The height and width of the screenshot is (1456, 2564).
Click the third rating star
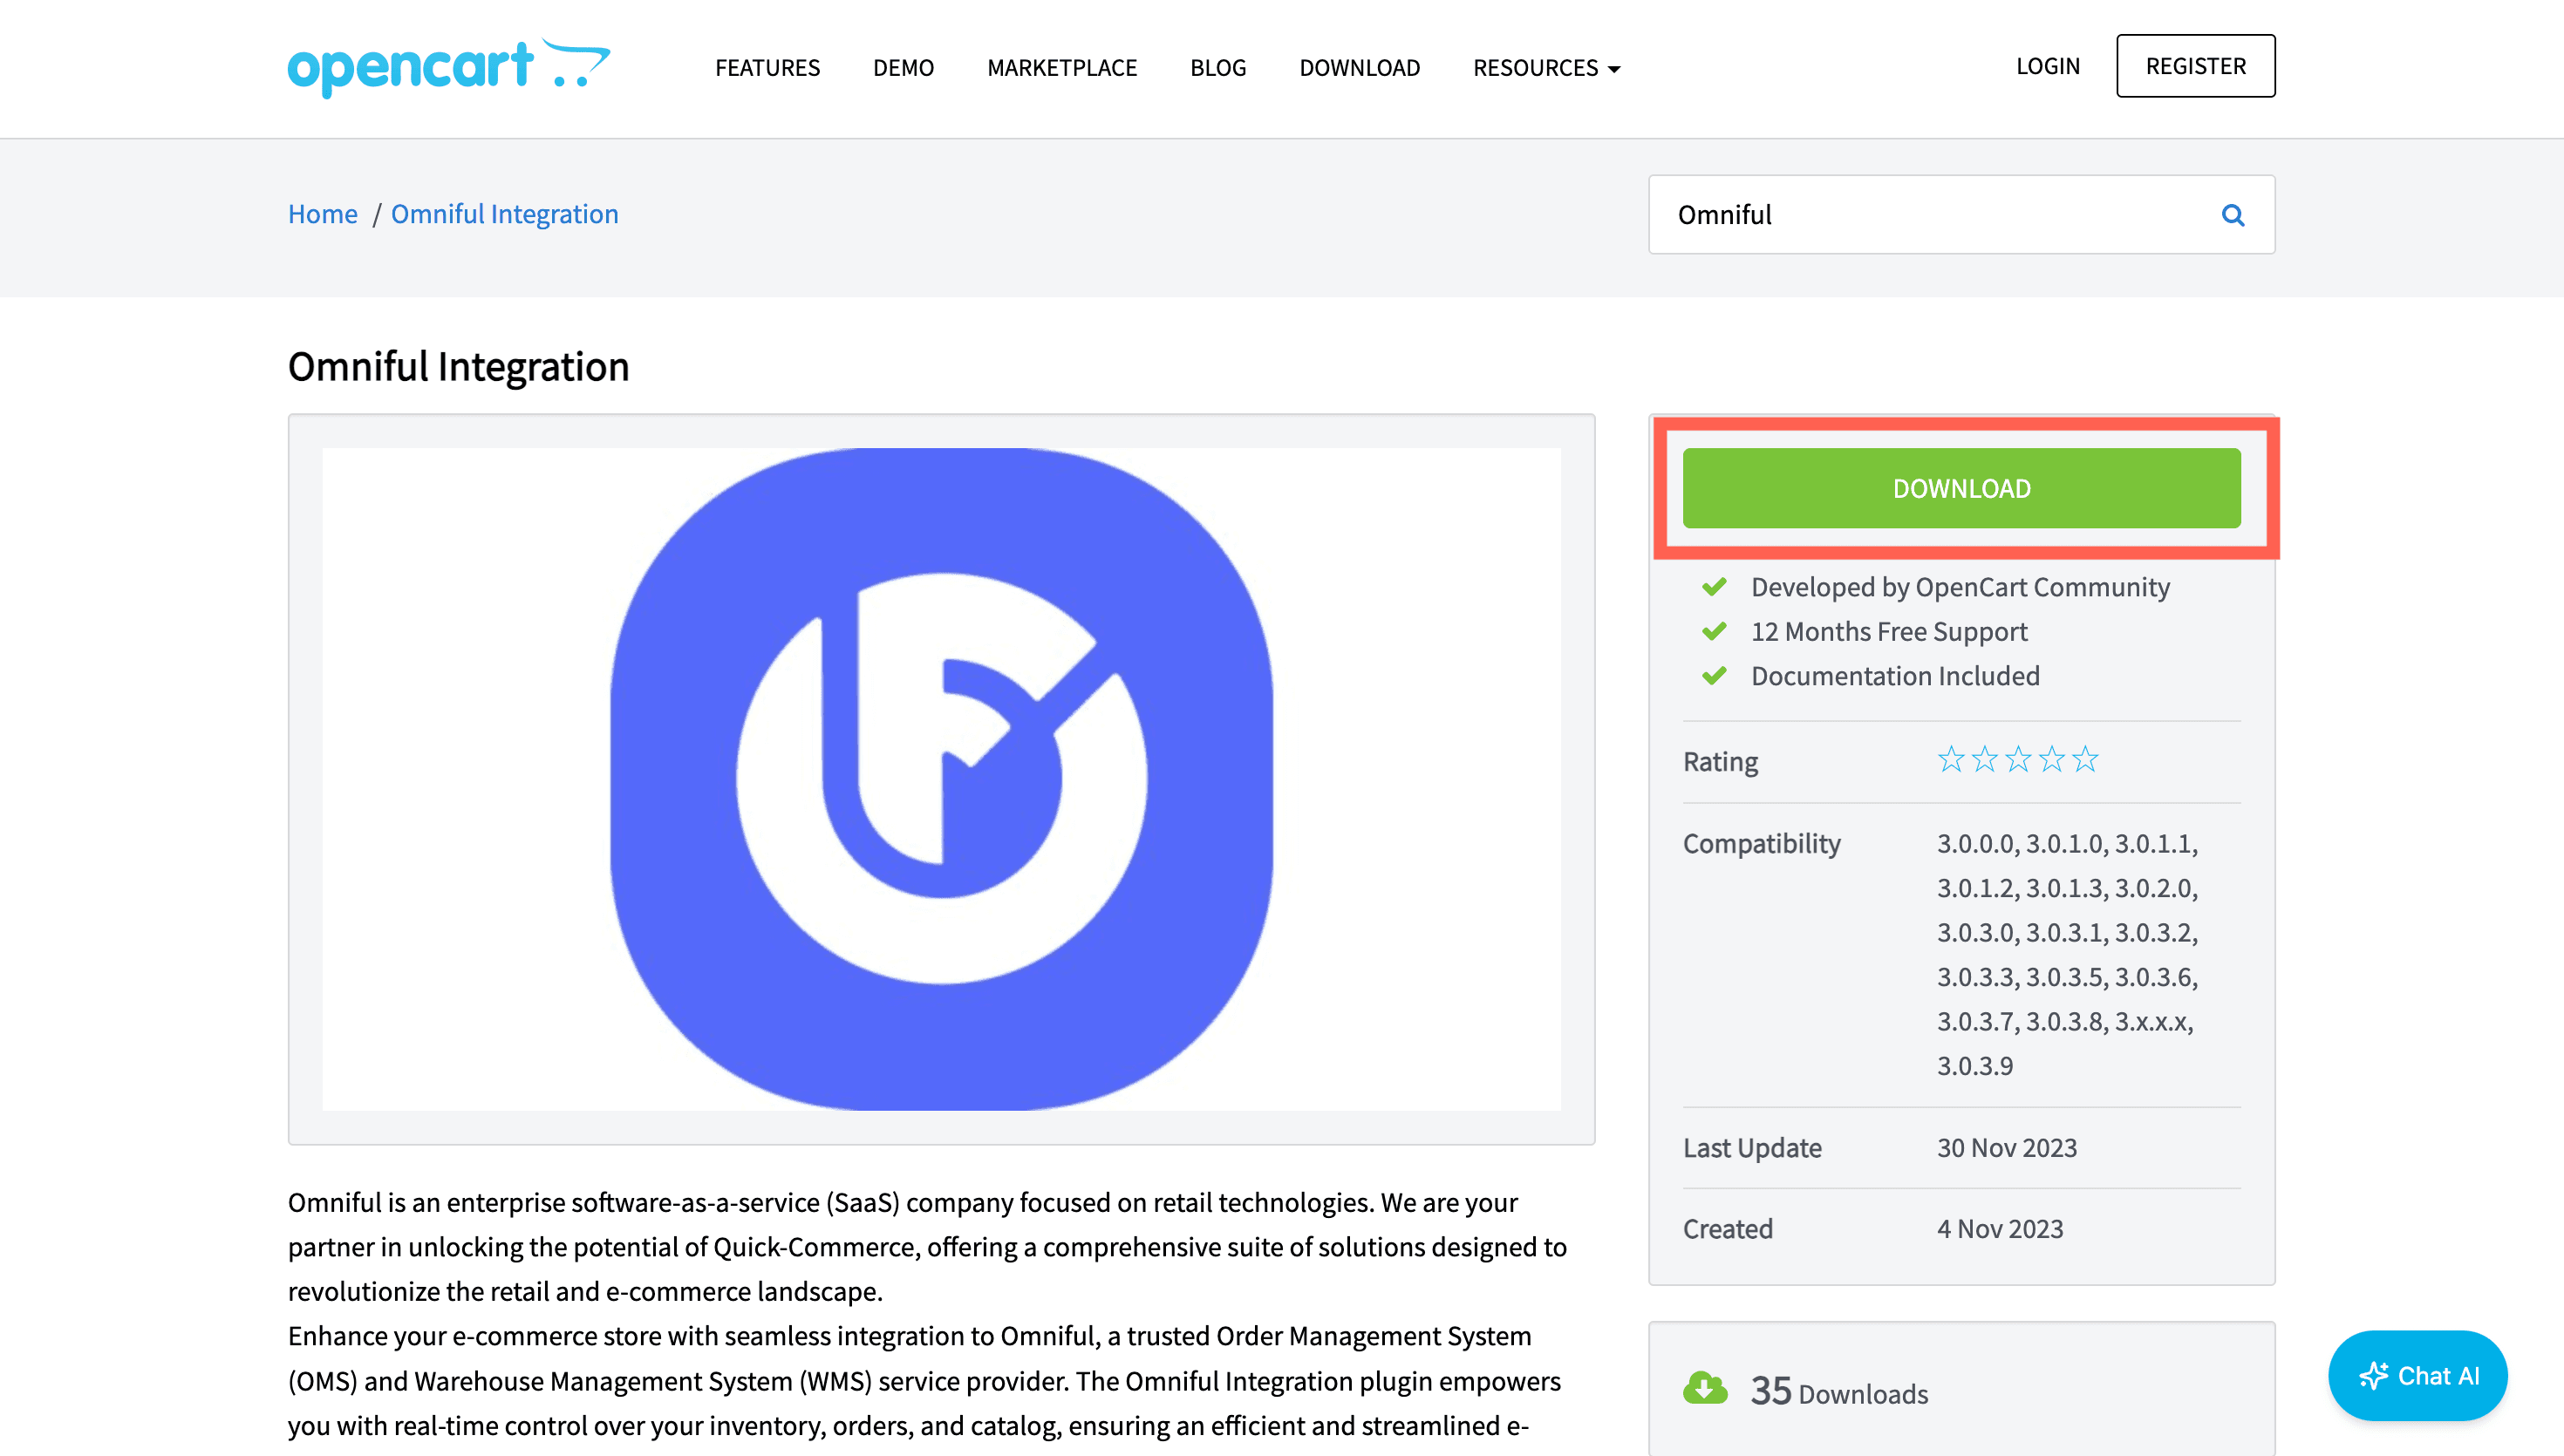point(2018,760)
